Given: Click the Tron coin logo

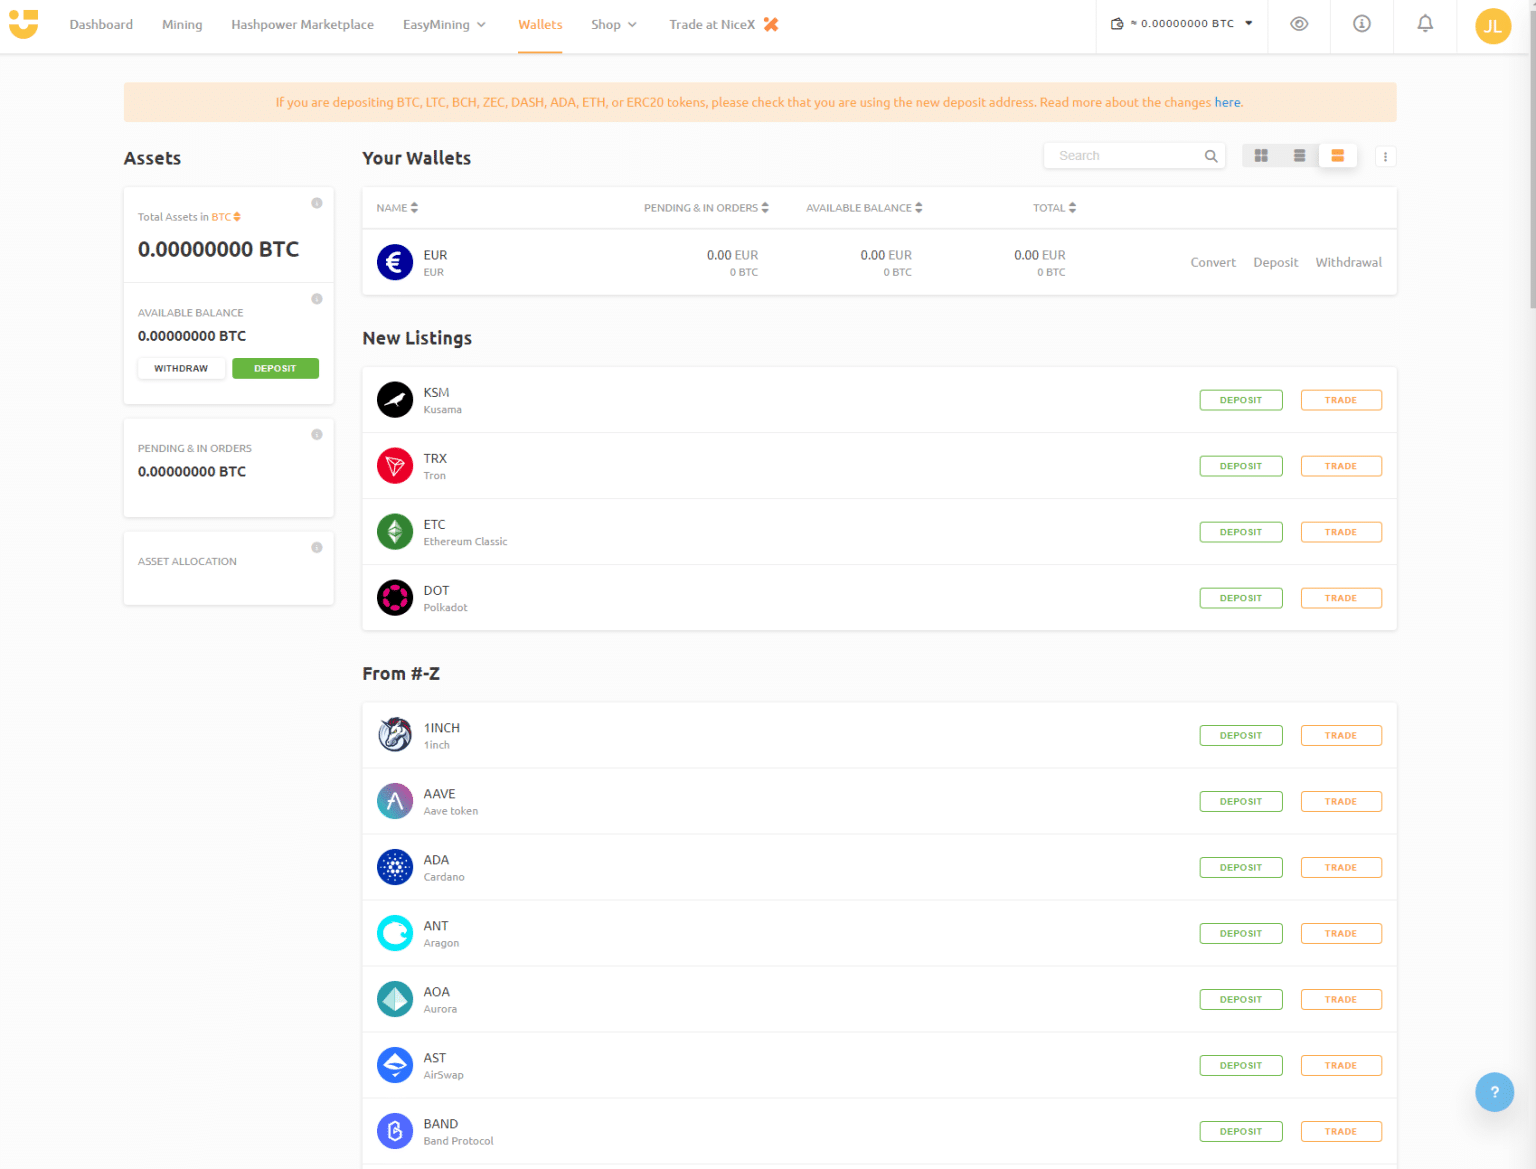Looking at the screenshot, I should point(395,465).
